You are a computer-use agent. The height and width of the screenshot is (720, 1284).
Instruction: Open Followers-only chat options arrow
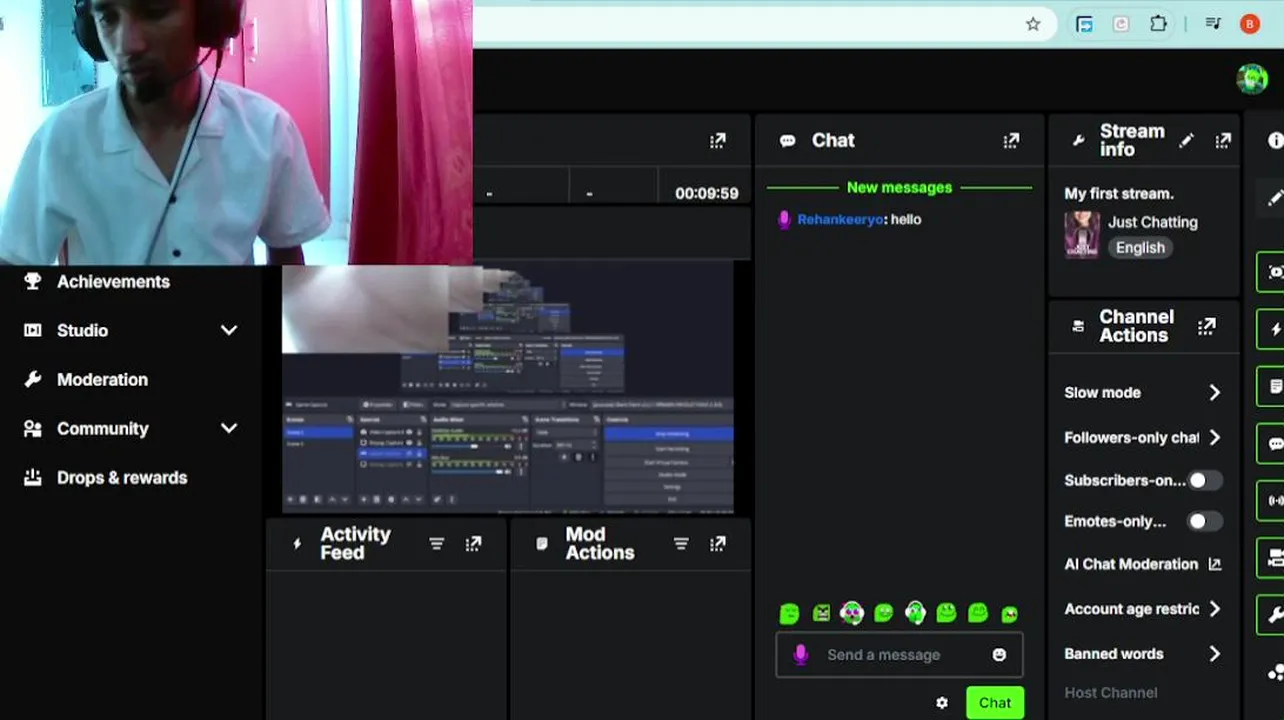1214,437
